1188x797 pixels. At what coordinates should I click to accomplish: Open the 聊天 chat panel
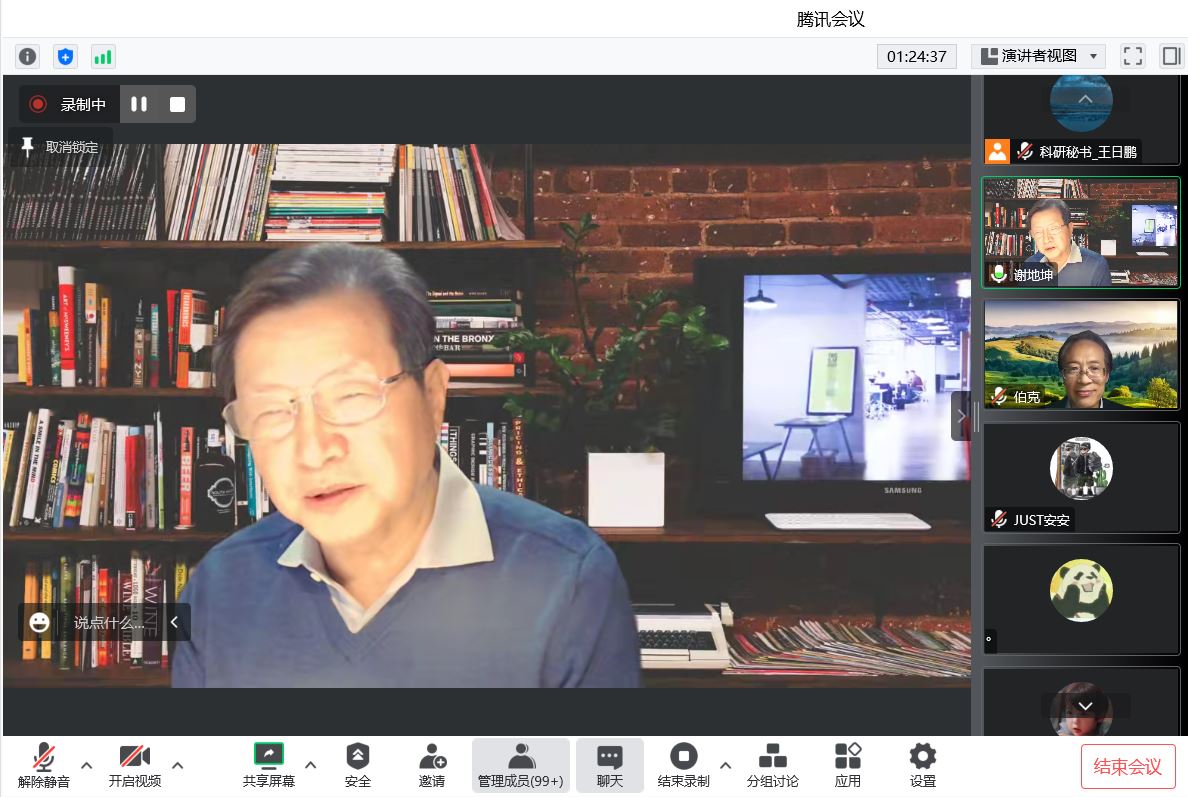[609, 766]
